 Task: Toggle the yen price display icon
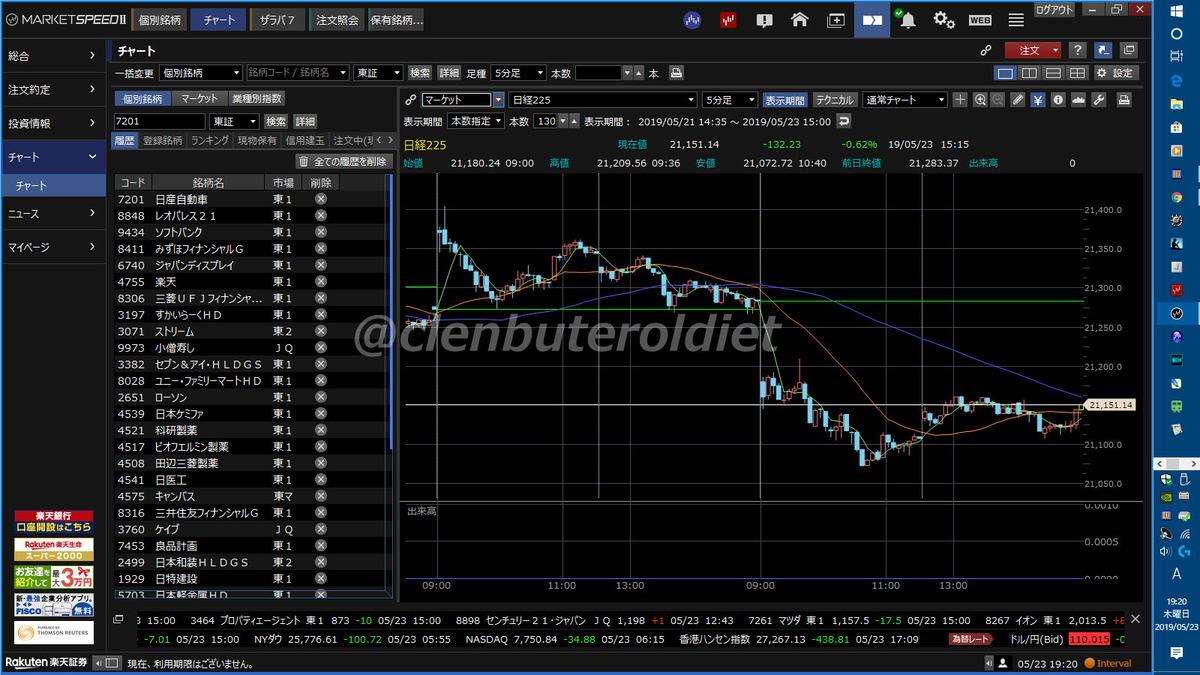coord(1038,100)
